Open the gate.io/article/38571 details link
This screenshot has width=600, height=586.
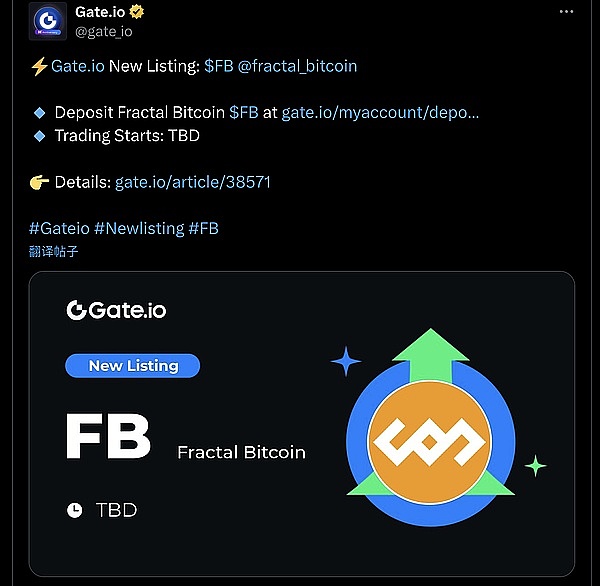coord(193,182)
